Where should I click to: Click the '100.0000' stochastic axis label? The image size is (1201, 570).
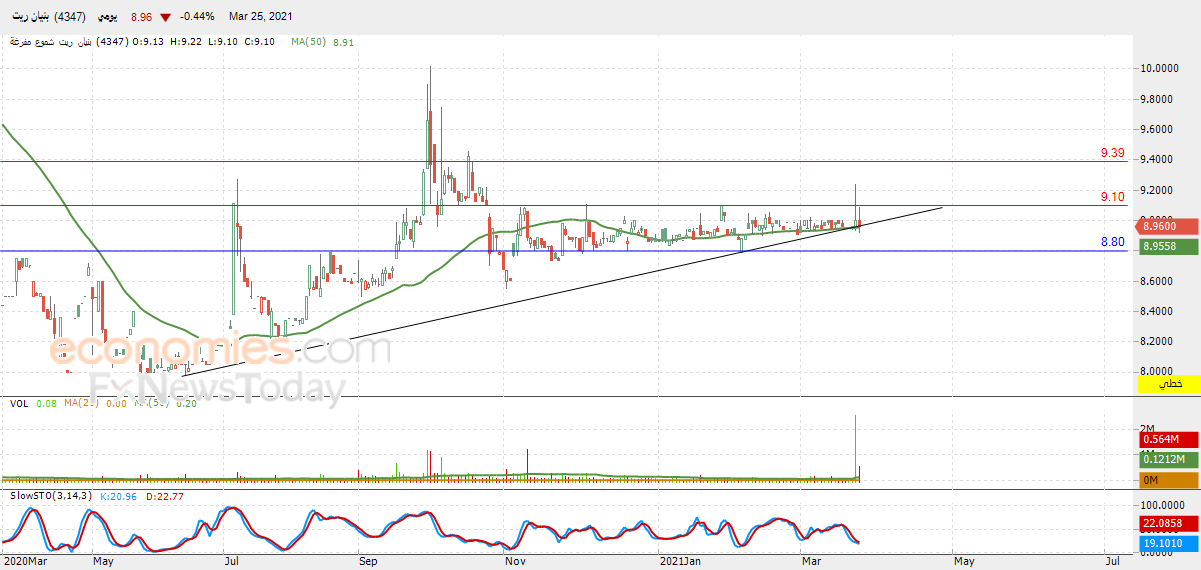point(1163,506)
